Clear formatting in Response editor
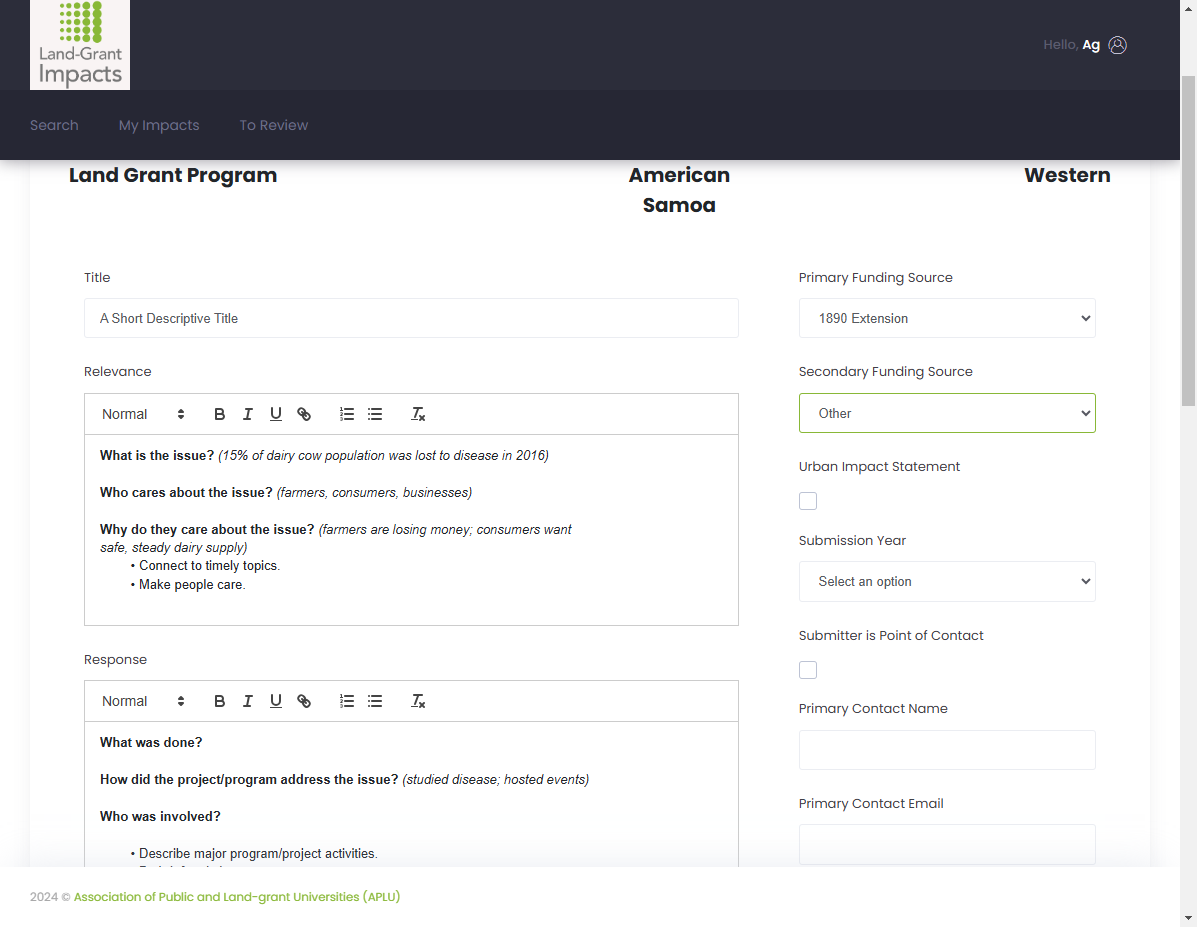 (418, 701)
